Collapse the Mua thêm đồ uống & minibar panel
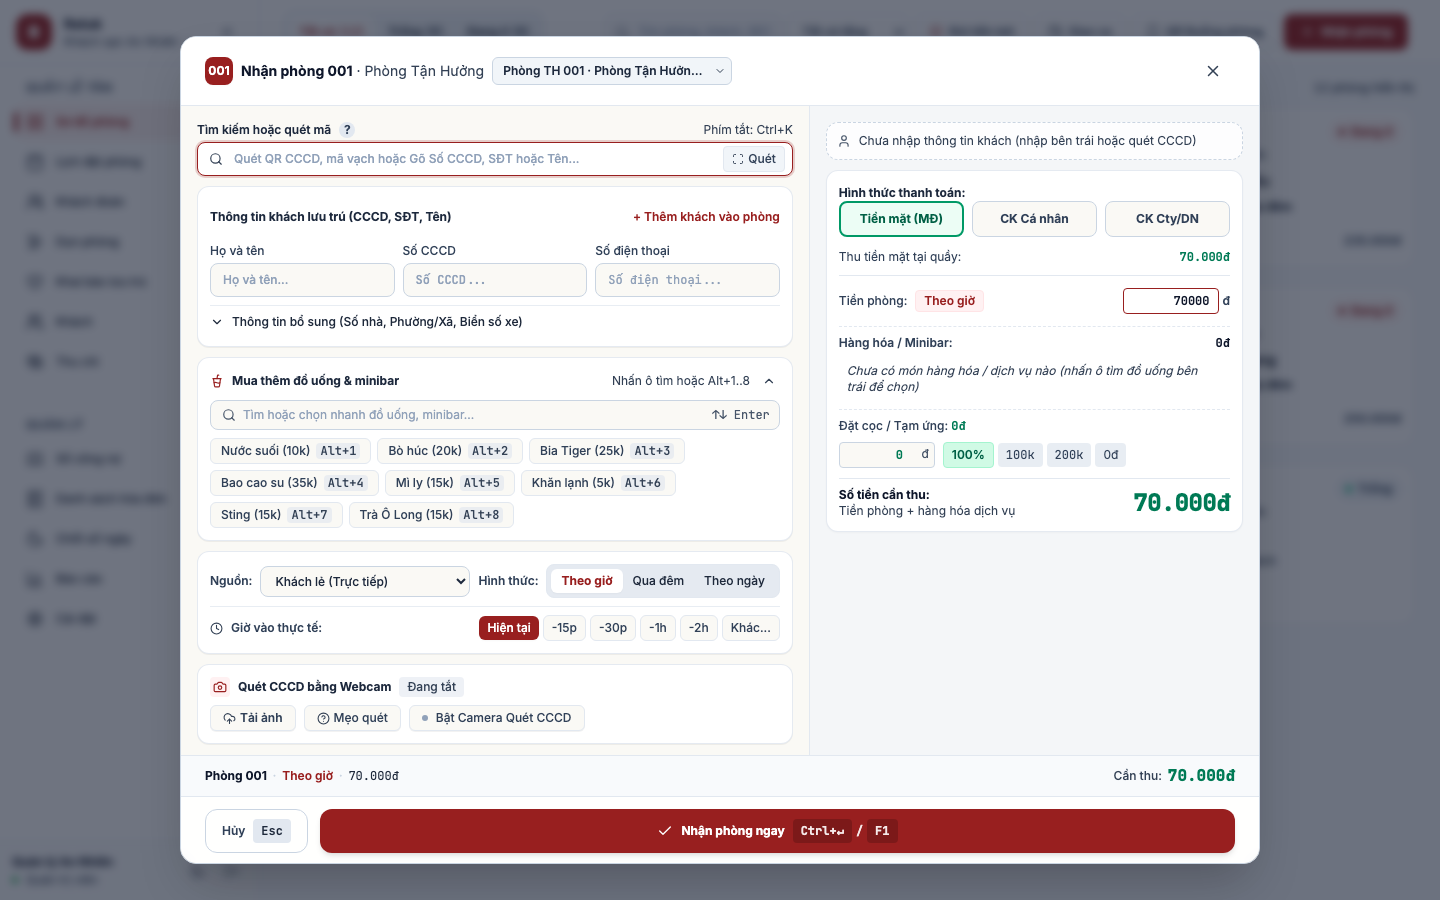The width and height of the screenshot is (1440, 900). [x=769, y=381]
